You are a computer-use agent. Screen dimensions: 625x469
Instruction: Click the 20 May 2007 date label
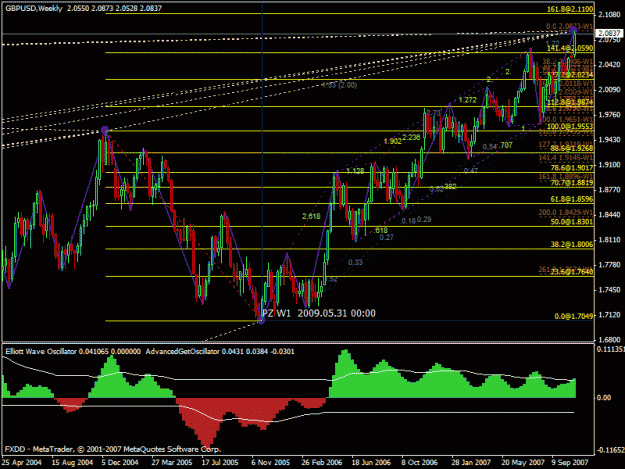point(523,462)
